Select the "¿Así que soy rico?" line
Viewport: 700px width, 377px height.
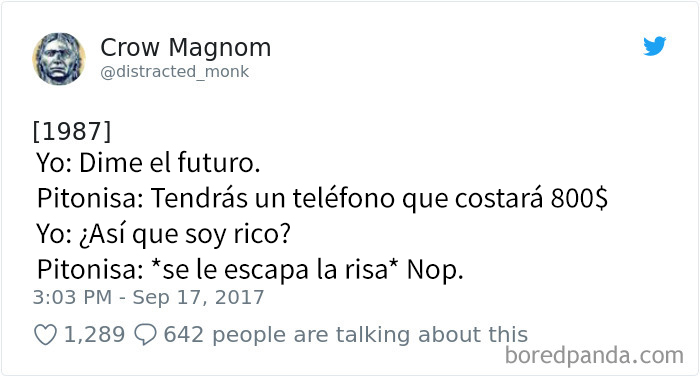(x=185, y=234)
